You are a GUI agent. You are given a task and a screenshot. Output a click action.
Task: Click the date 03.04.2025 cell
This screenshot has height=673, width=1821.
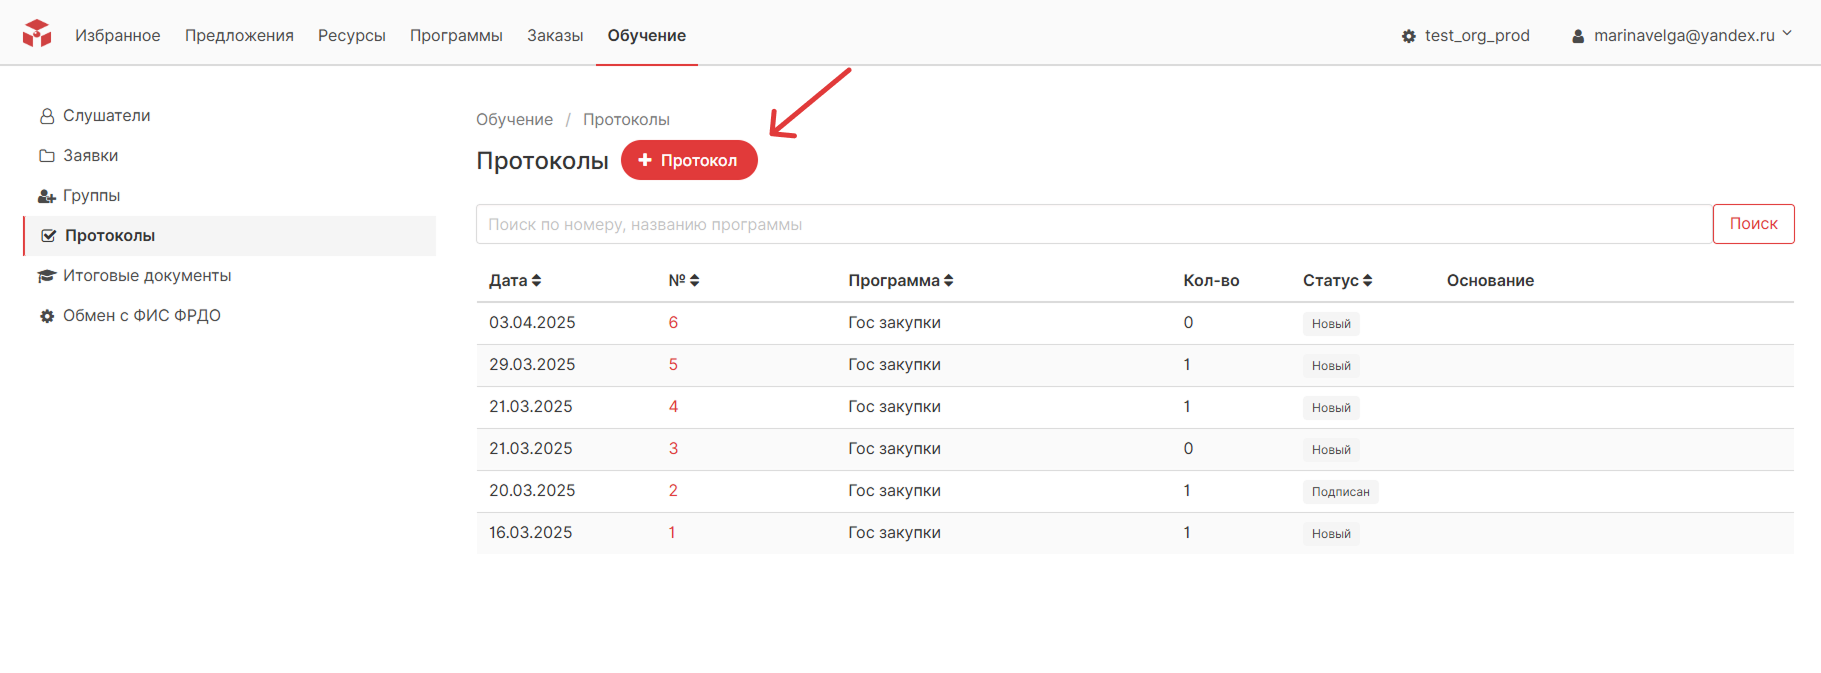(532, 322)
